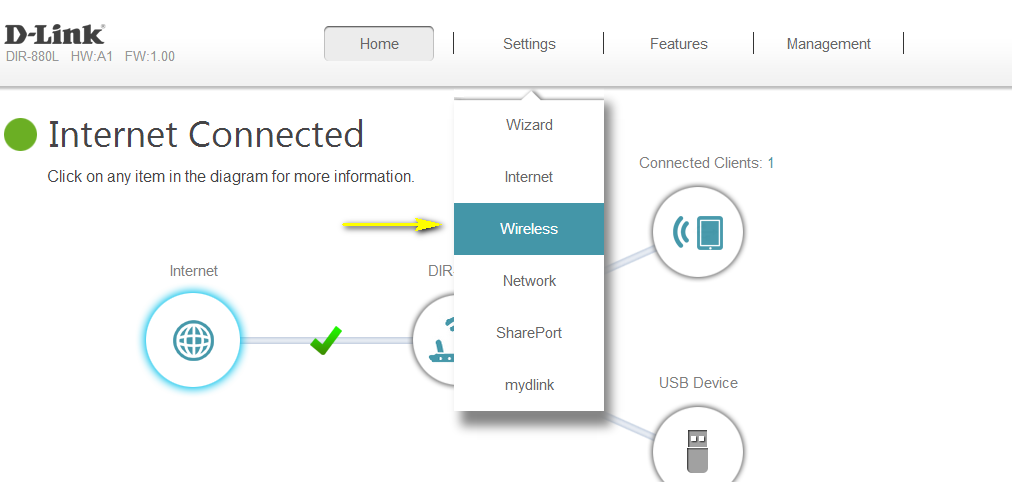This screenshot has width=1012, height=482.
Task: Click the partially hidden router icon
Action: click(x=434, y=341)
